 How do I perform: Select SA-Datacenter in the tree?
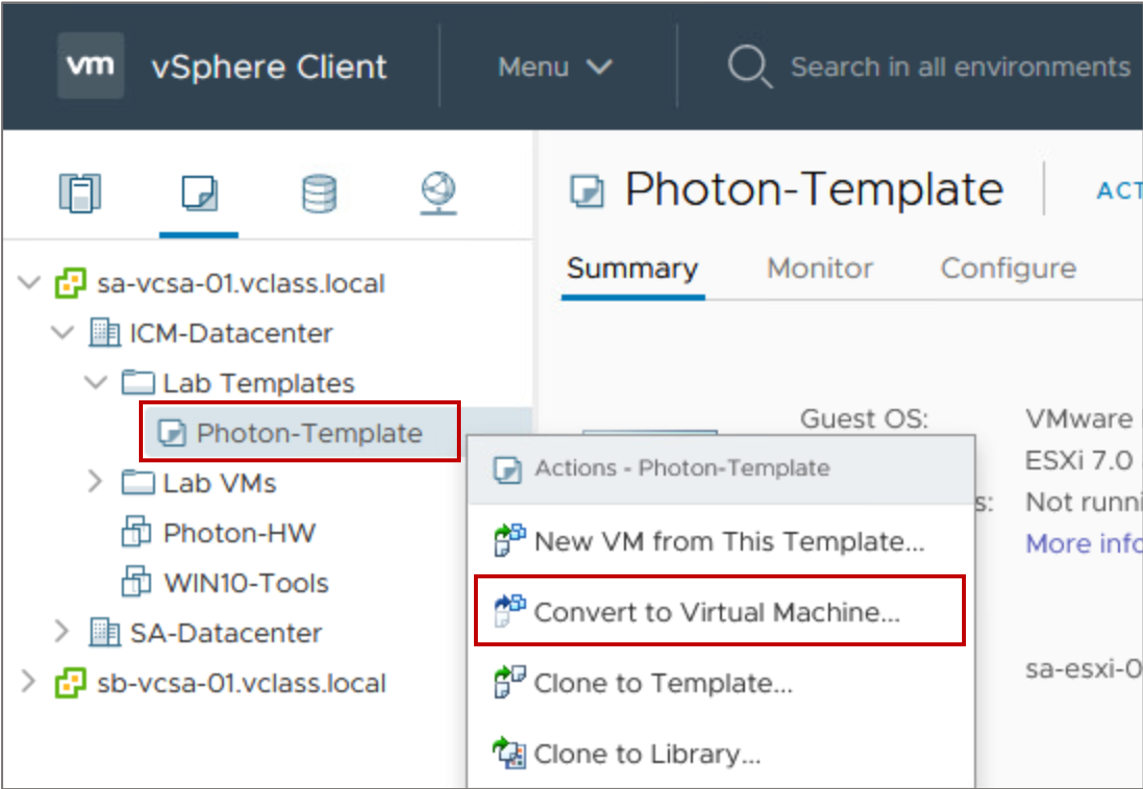click(x=226, y=632)
